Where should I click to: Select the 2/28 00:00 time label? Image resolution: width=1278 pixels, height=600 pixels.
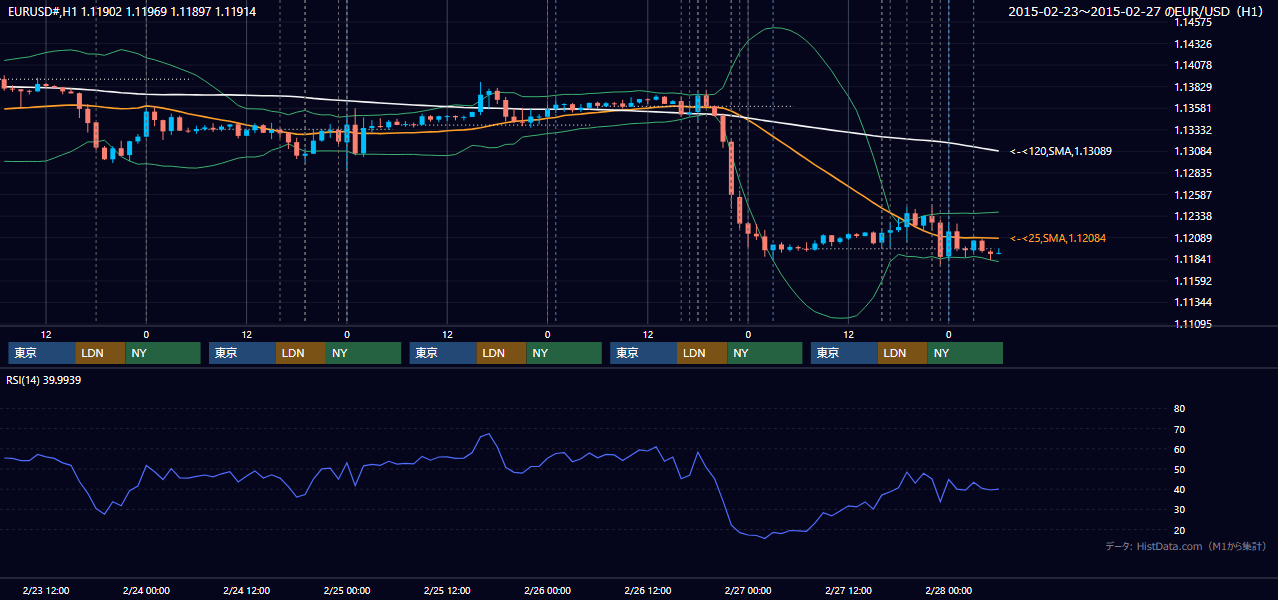tap(948, 590)
